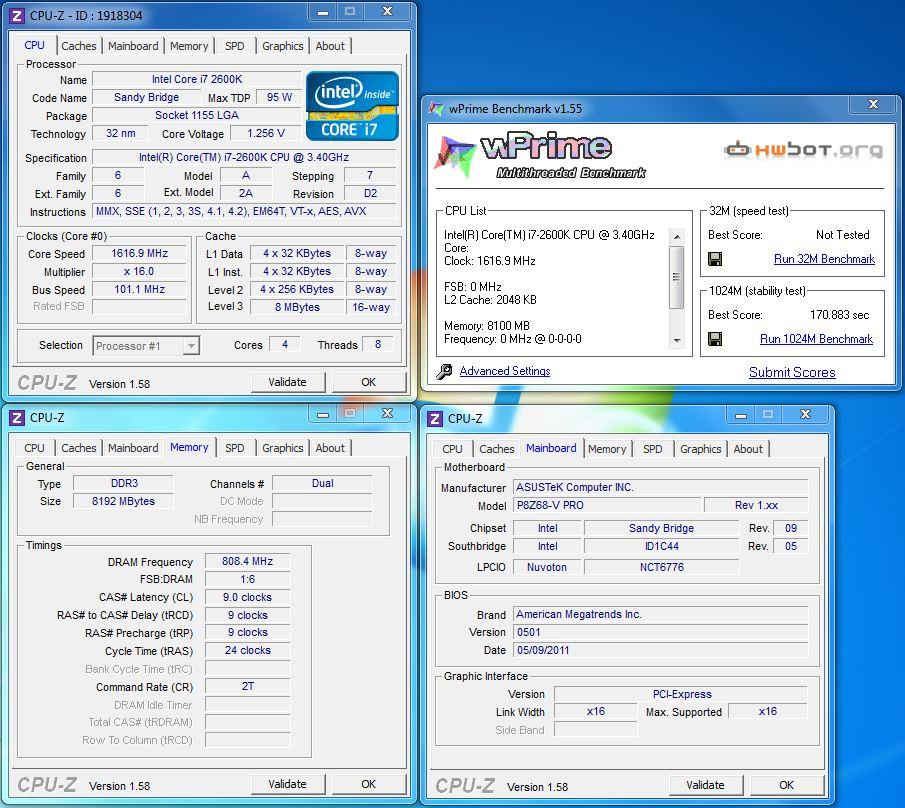Click OK in the Memory CPU-Z window
The image size is (905, 808).
[x=368, y=784]
